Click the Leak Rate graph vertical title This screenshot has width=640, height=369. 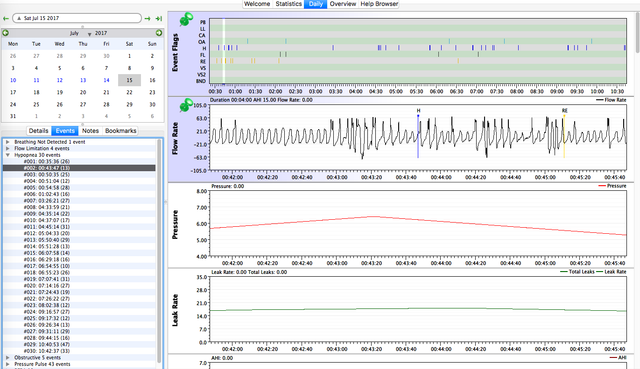click(175, 310)
